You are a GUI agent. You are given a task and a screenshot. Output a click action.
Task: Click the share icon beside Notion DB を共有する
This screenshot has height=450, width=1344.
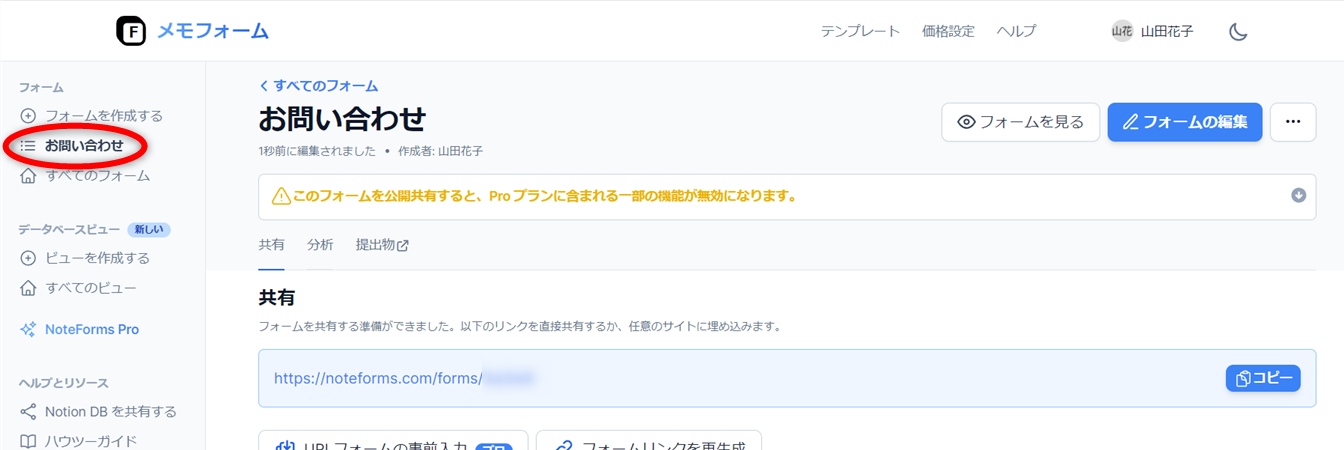28,412
